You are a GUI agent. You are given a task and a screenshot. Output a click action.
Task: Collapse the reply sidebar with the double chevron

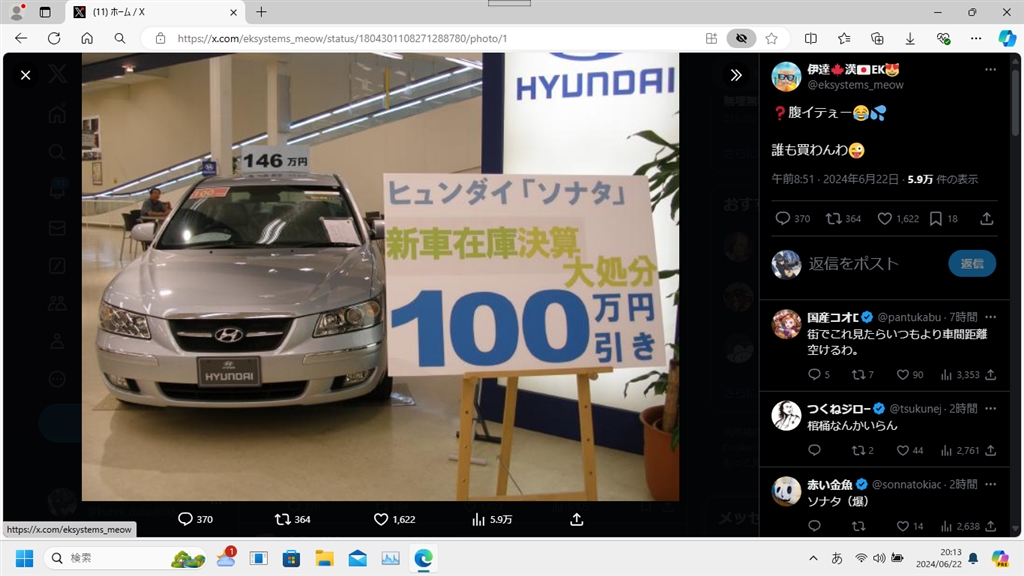point(736,75)
